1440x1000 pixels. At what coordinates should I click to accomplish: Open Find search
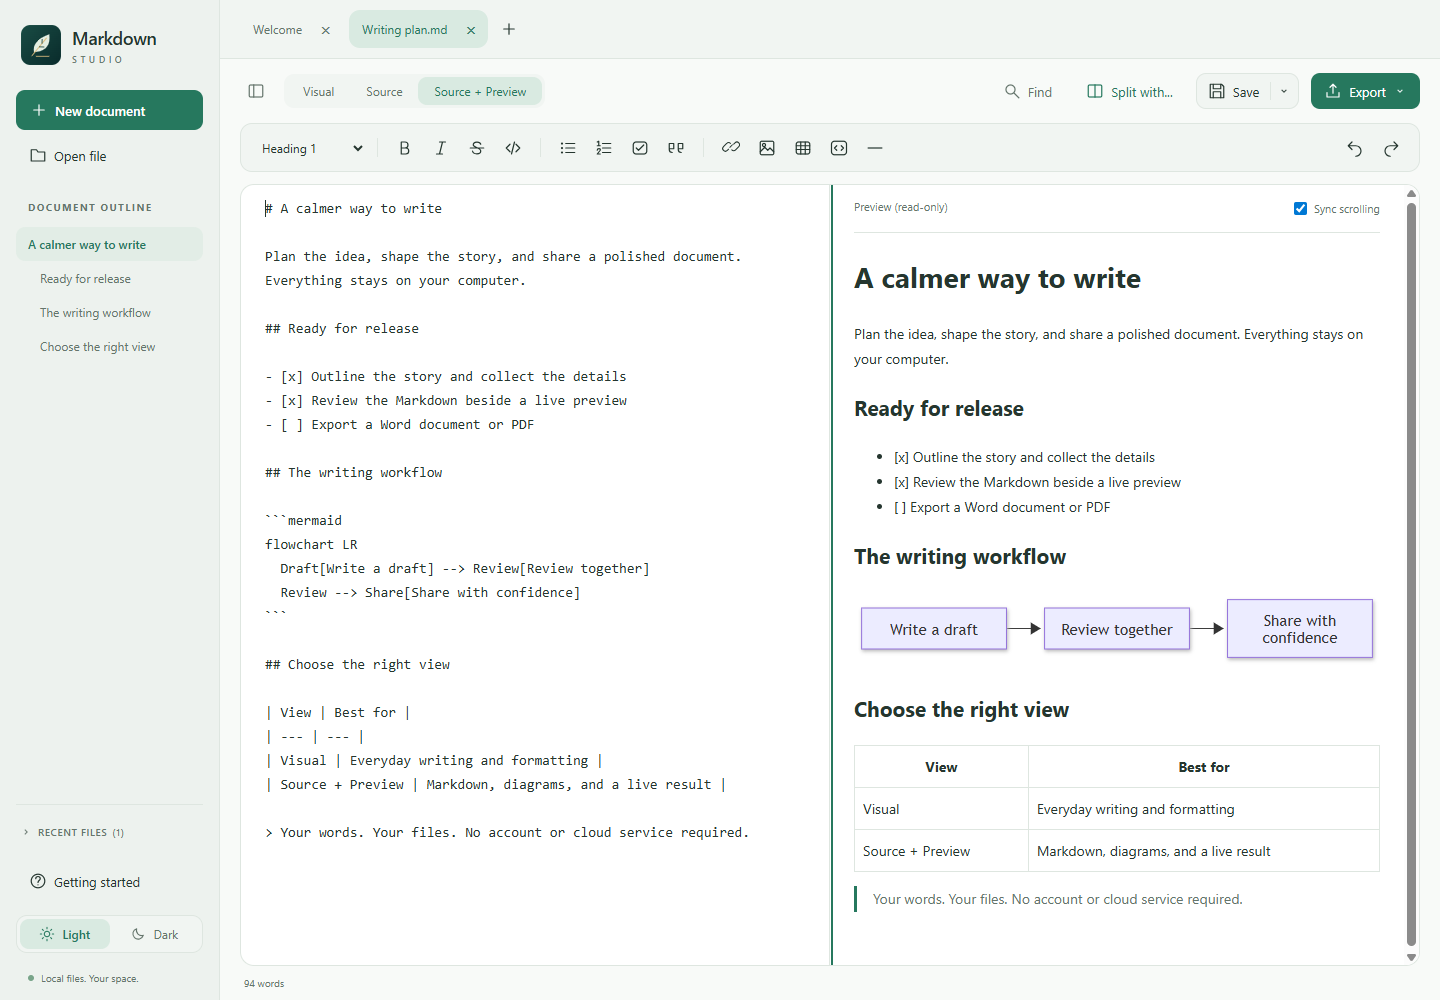coord(1028,91)
